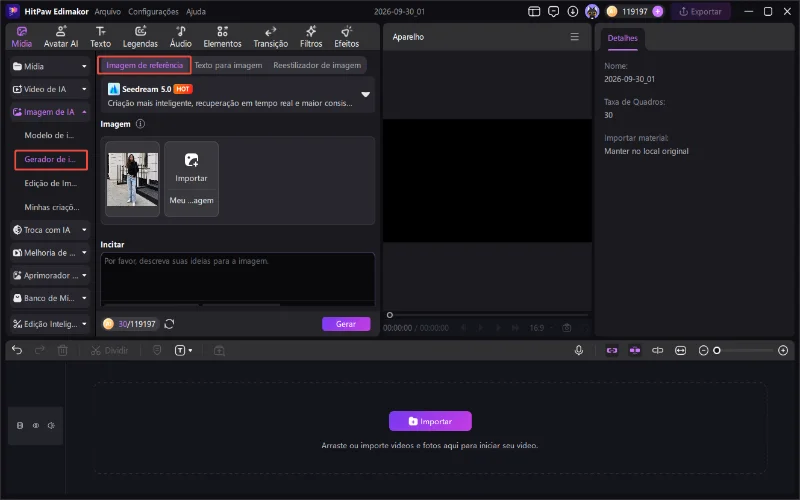Click the timeline zoom slider handle
Viewport: 800px width, 500px height.
click(717, 351)
